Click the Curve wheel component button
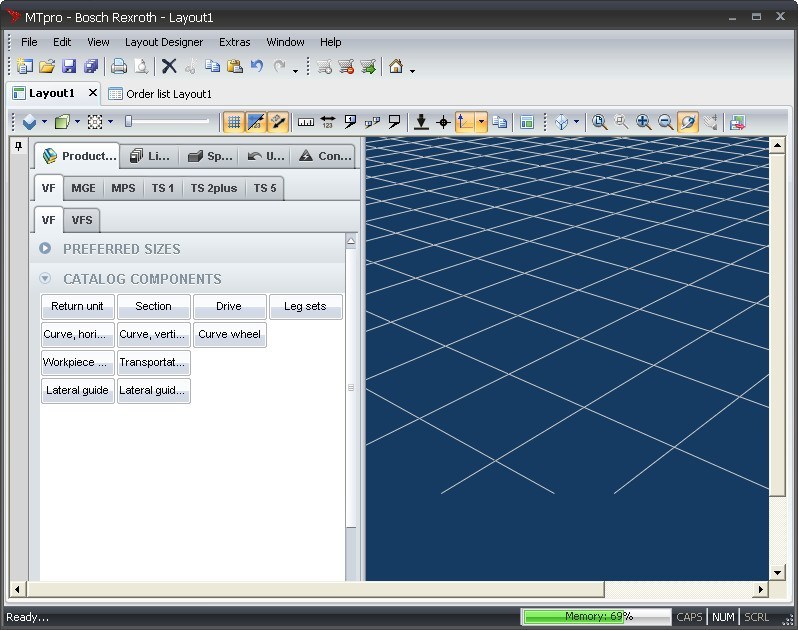The height and width of the screenshot is (630, 798). click(x=229, y=334)
